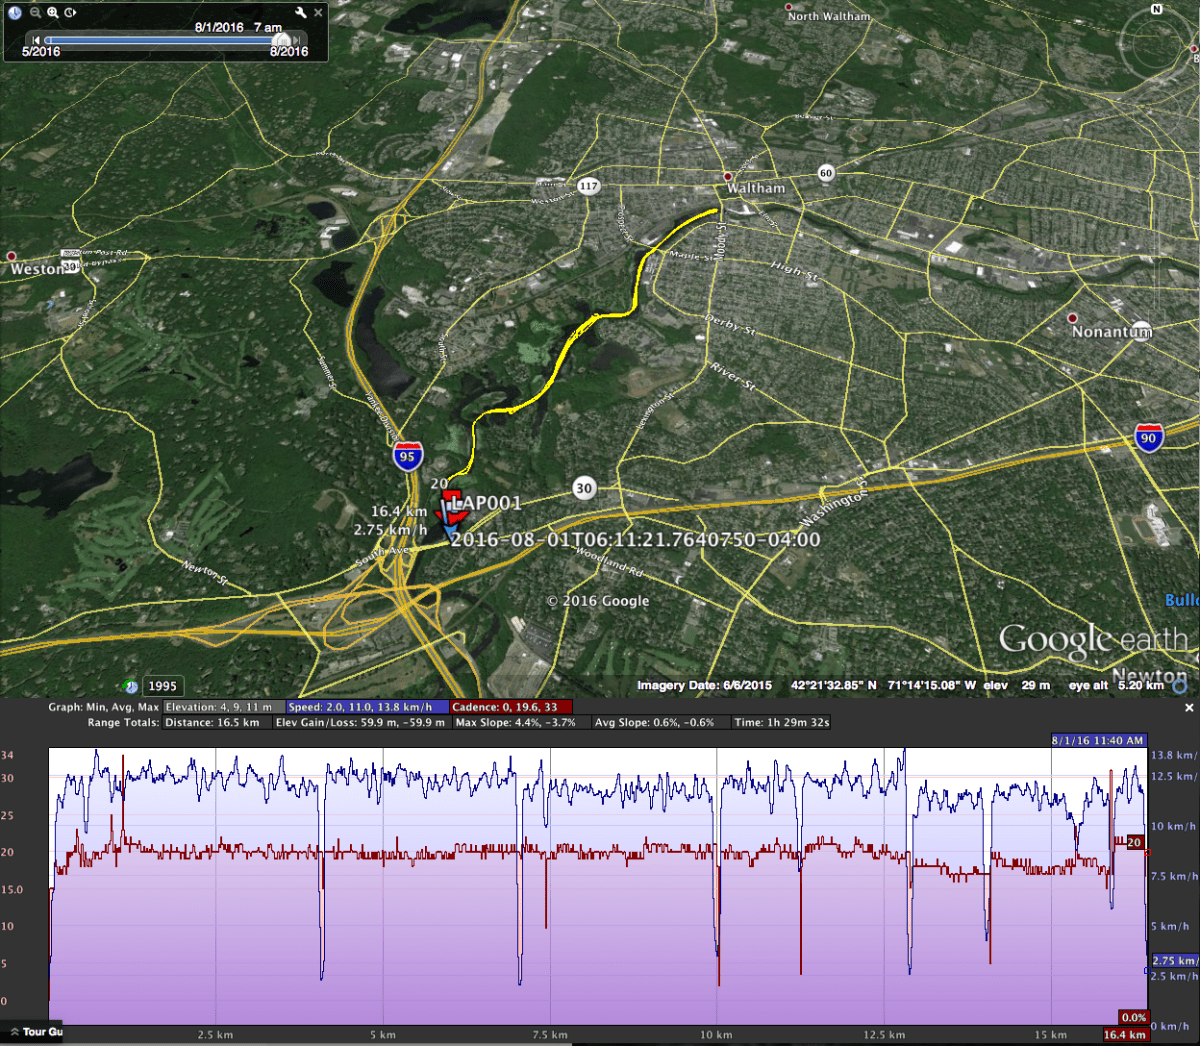Close the elevation profile panel
The image size is (1200, 1046).
click(x=1189, y=708)
